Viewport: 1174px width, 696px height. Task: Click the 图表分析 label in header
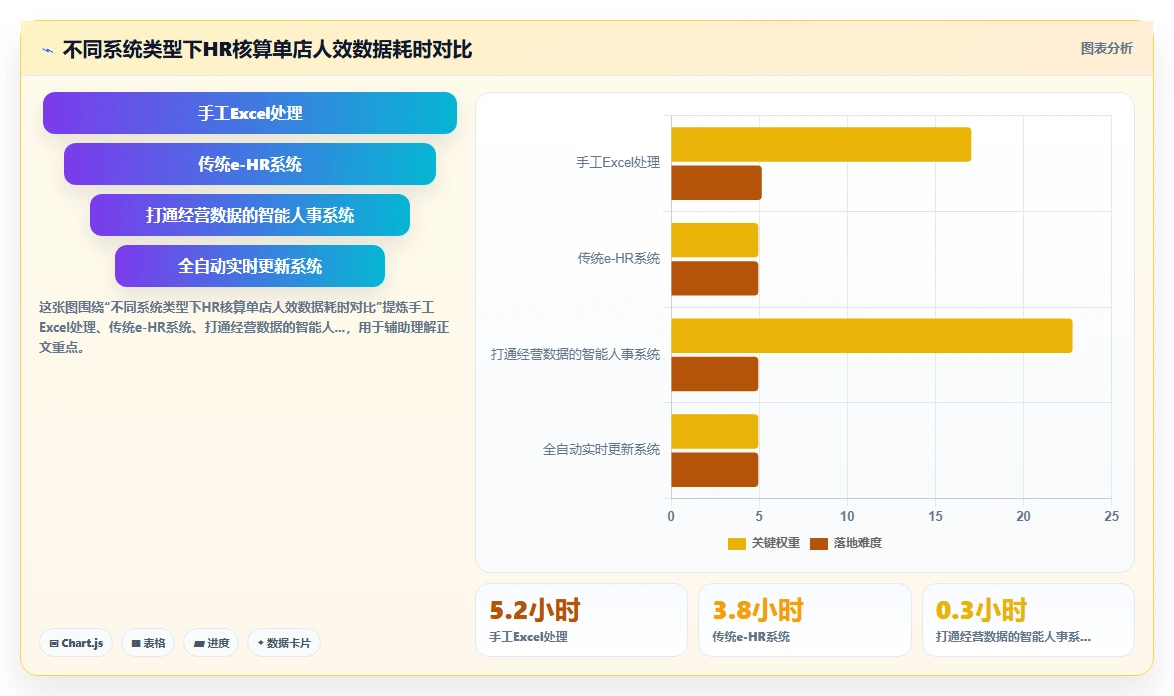coord(1106,49)
